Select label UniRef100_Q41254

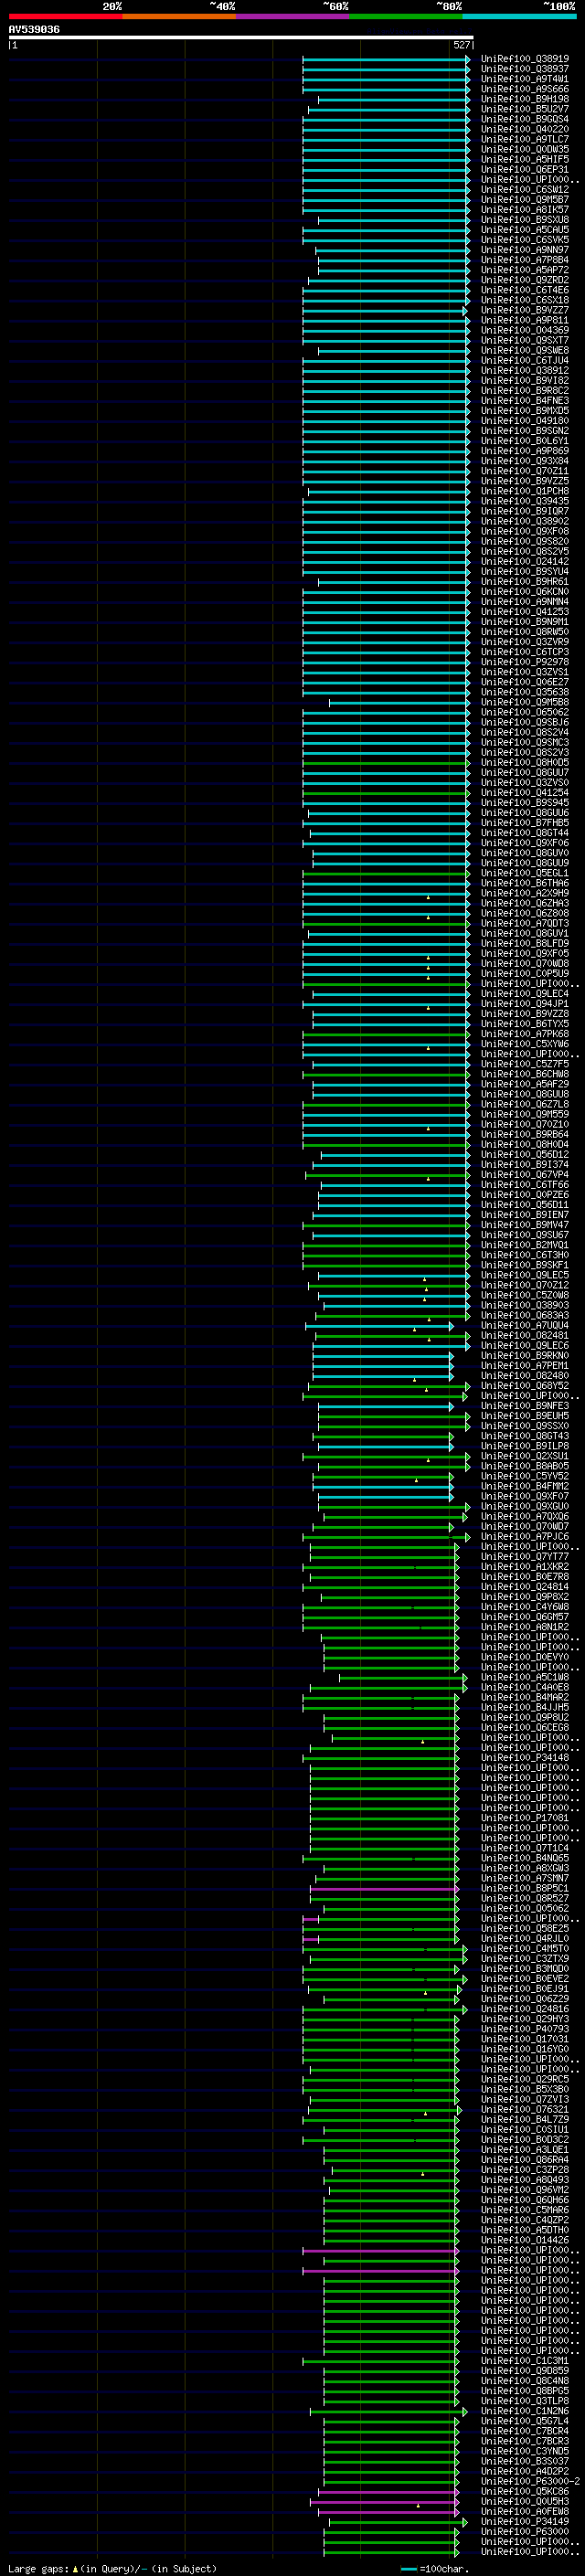524,792
